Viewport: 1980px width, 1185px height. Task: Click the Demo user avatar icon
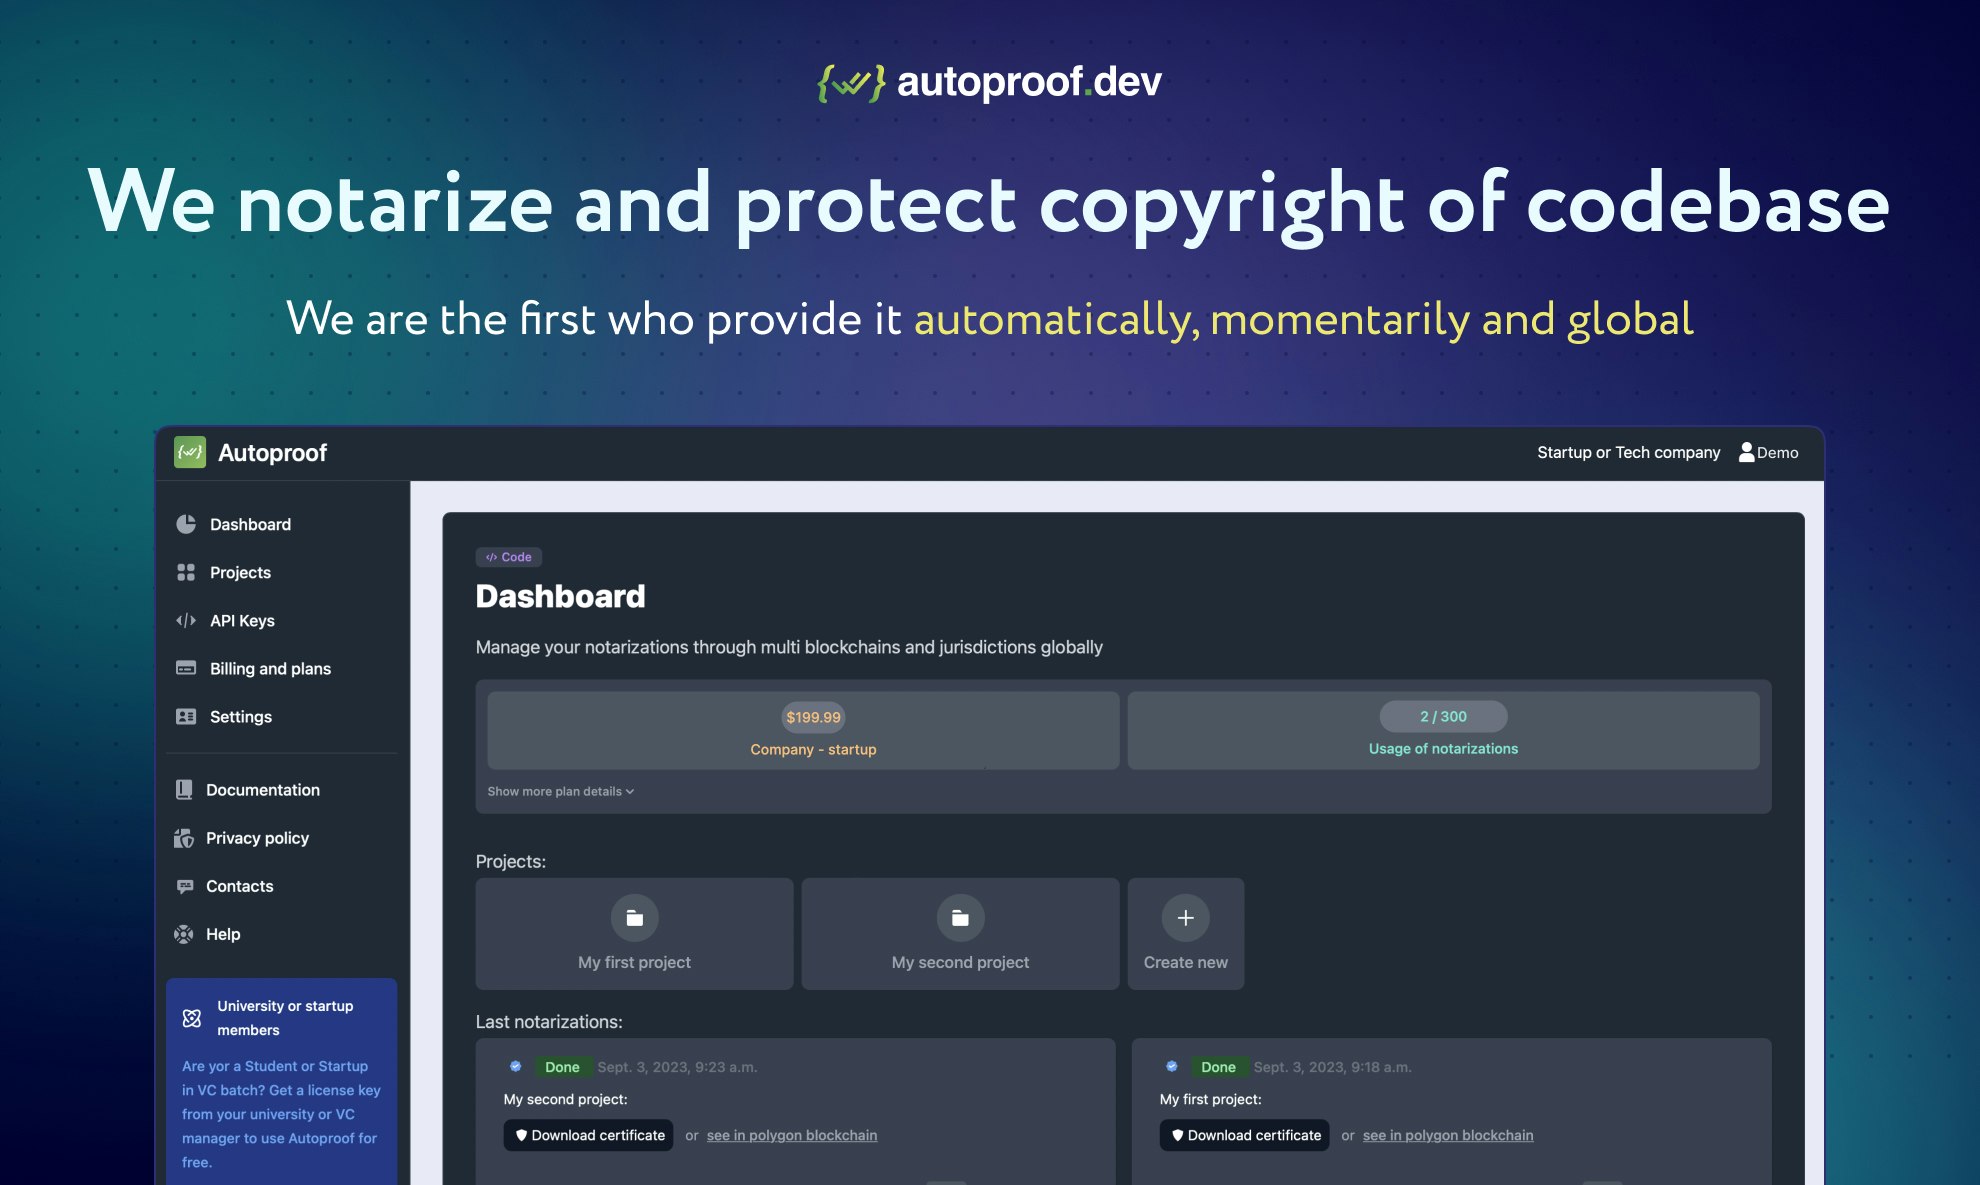(1746, 452)
